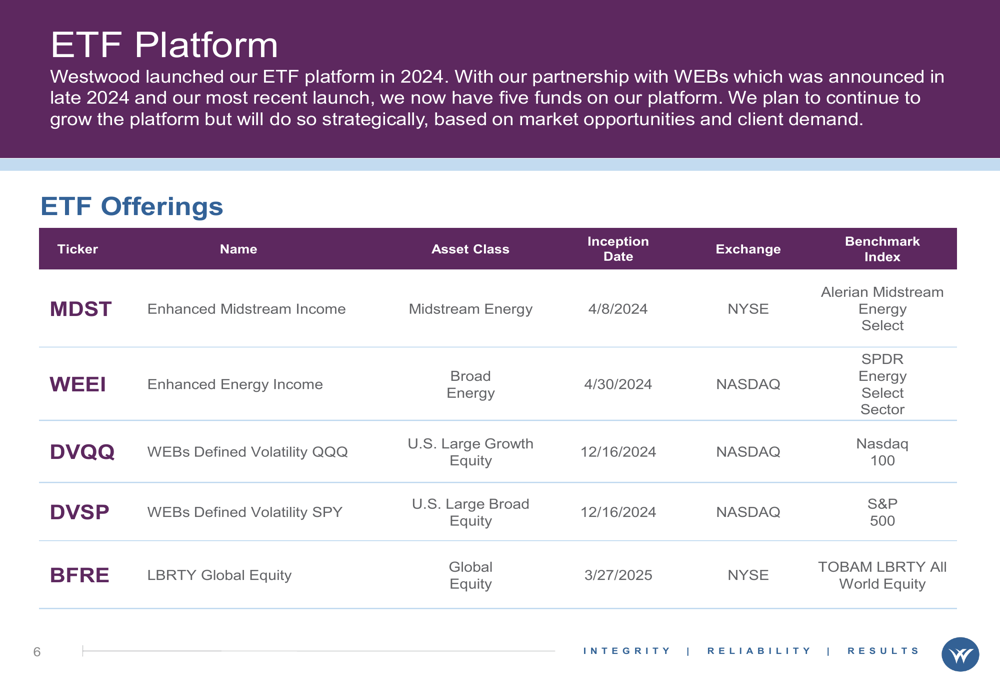Click Enhanced Energy Income fund name
Image resolution: width=1000 pixels, height=685 pixels.
click(x=235, y=385)
